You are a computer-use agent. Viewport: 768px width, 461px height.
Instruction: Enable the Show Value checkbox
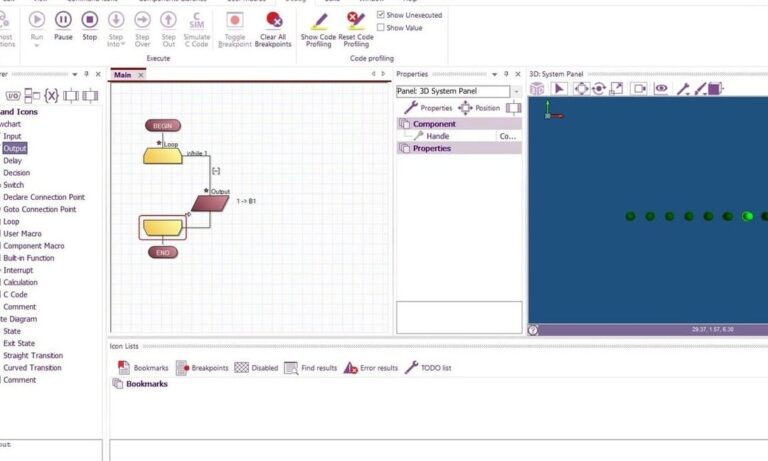click(381, 28)
